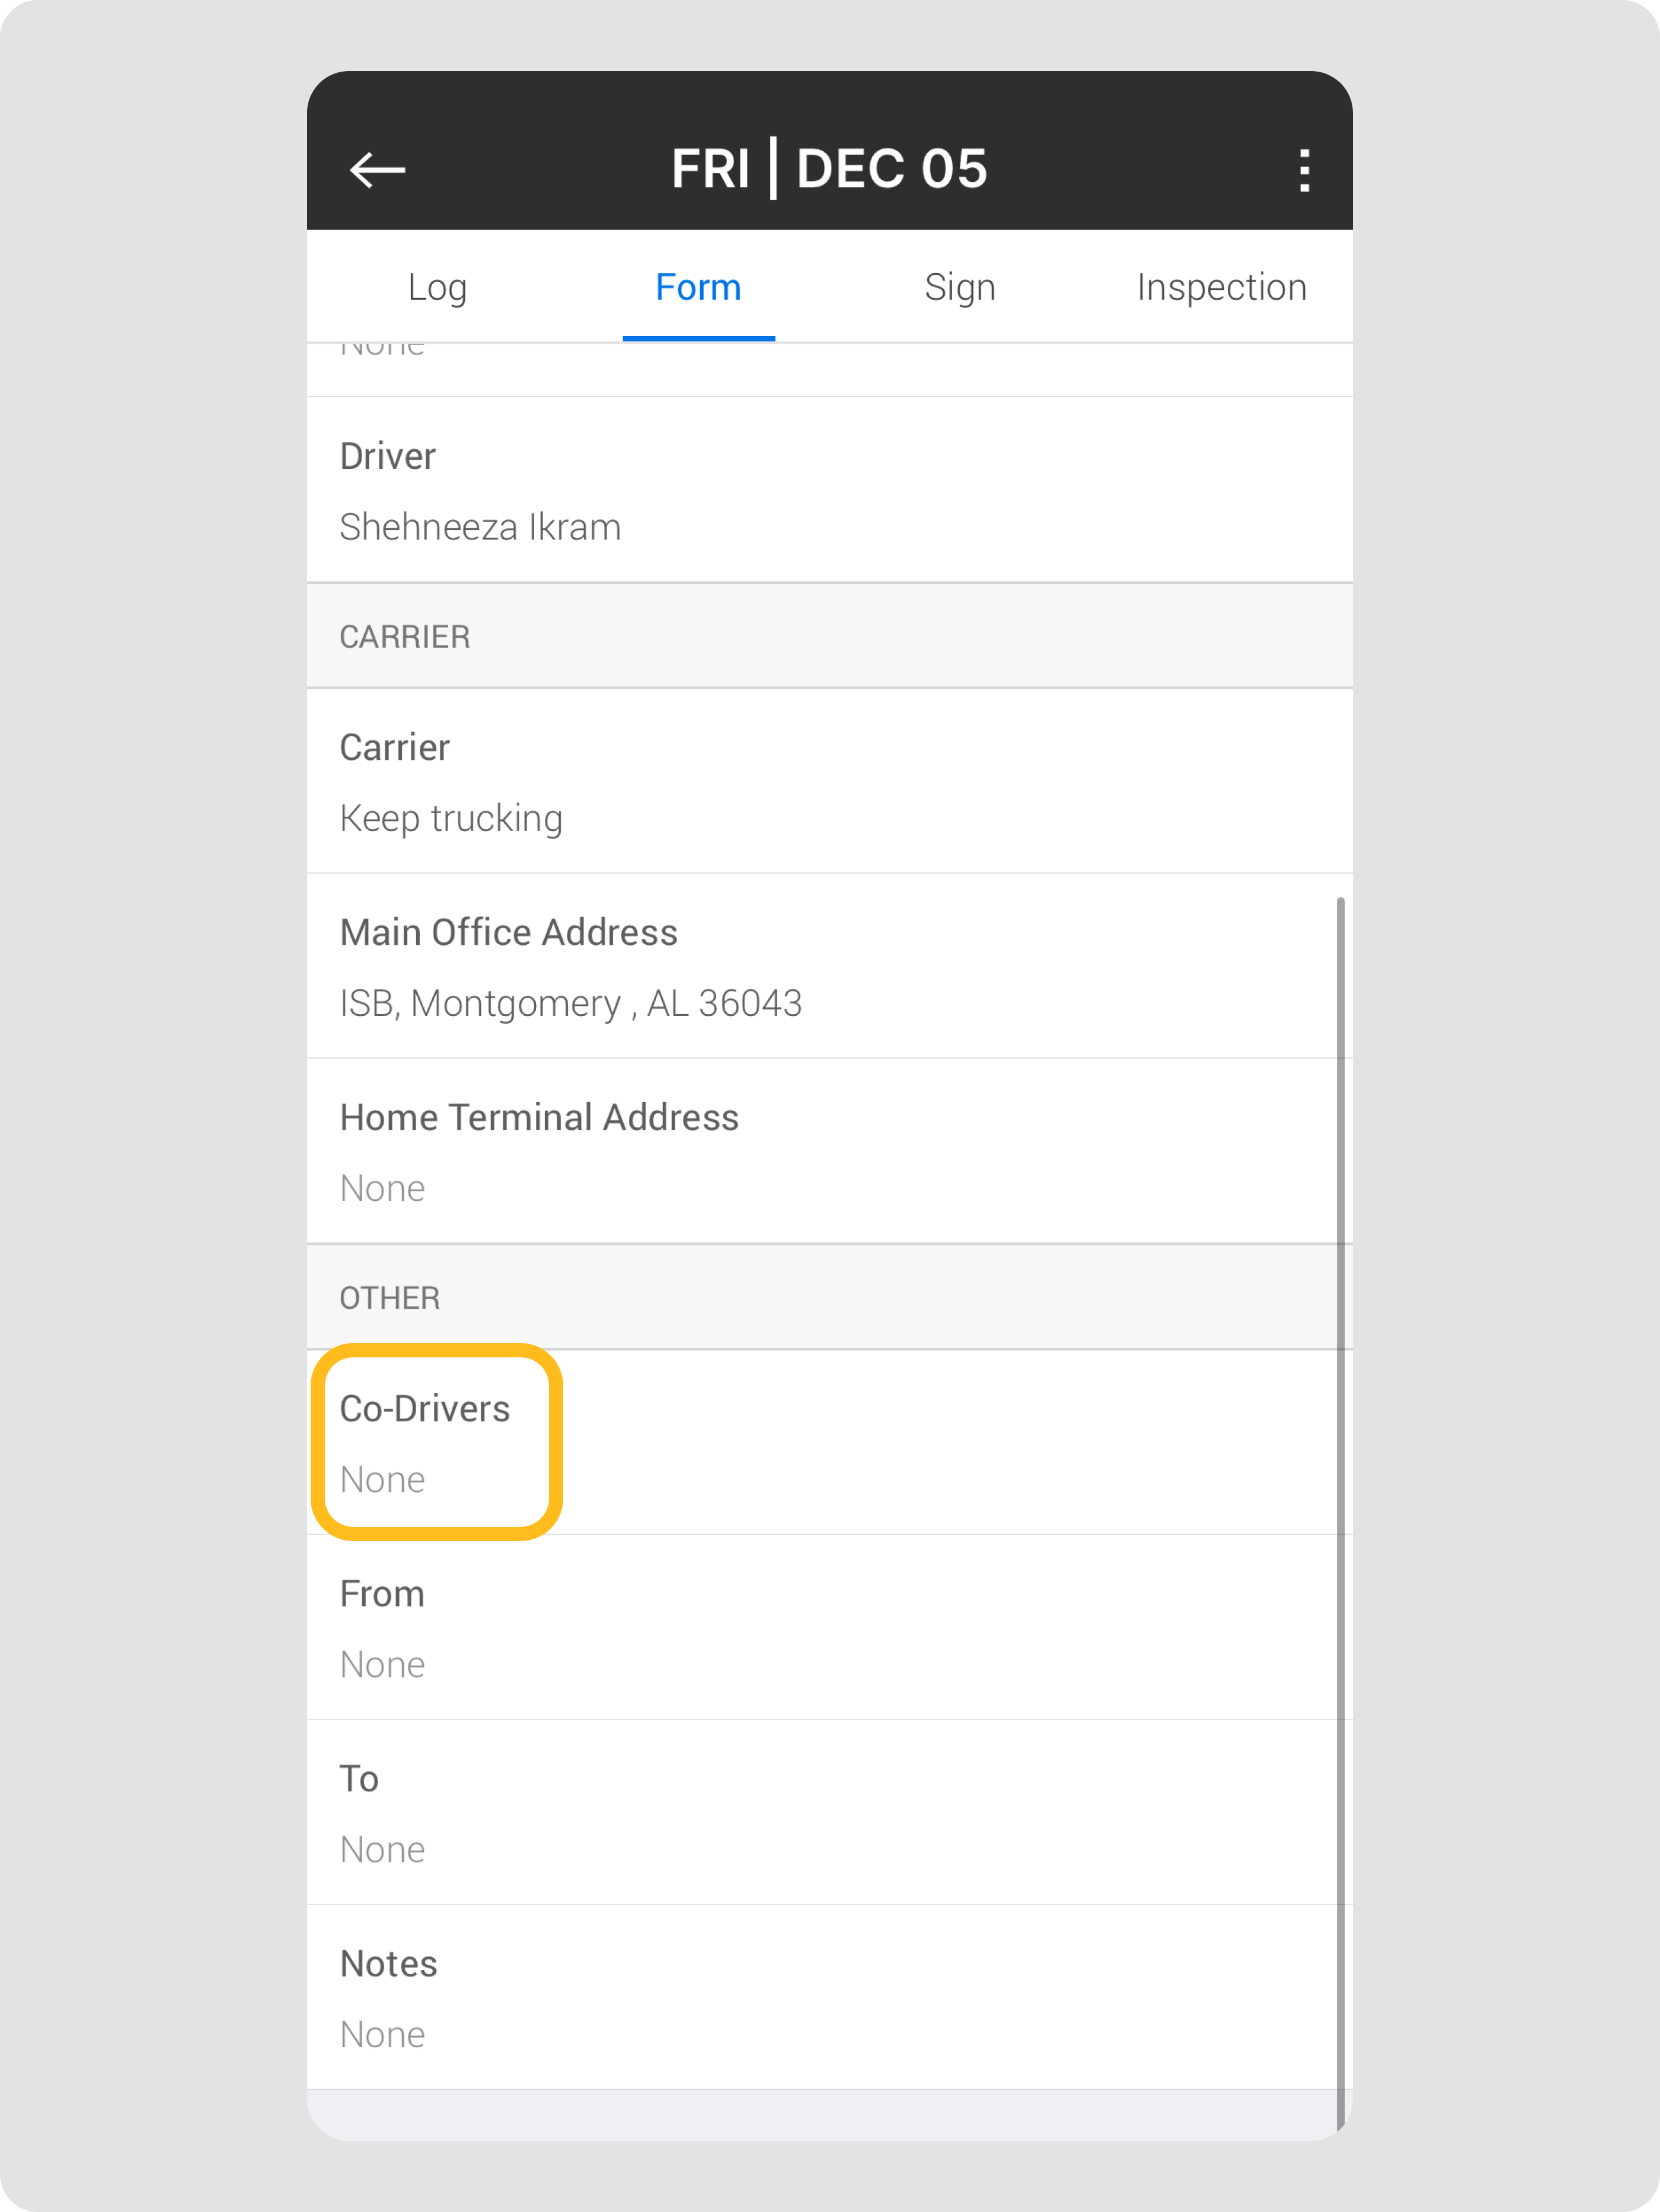Open the Sign tab

tap(959, 287)
